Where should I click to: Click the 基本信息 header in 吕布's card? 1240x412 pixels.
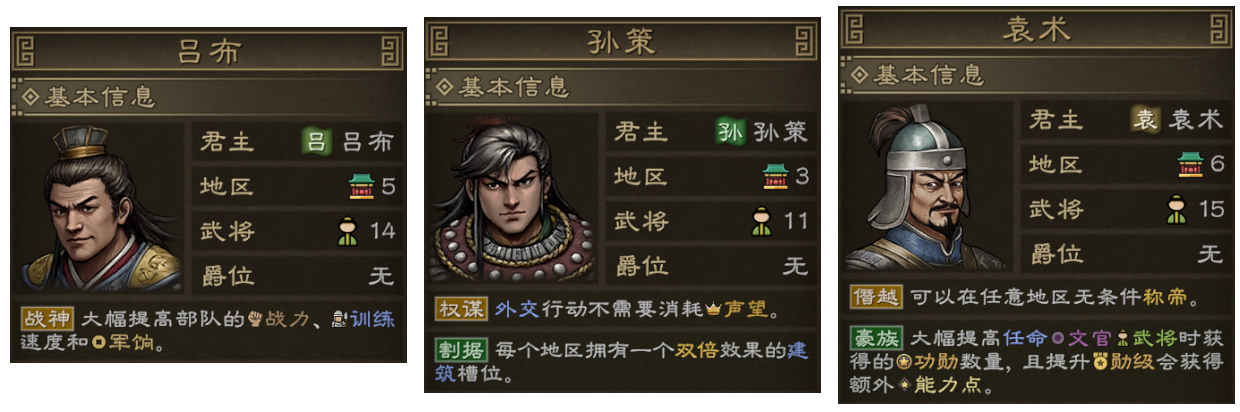(88, 97)
